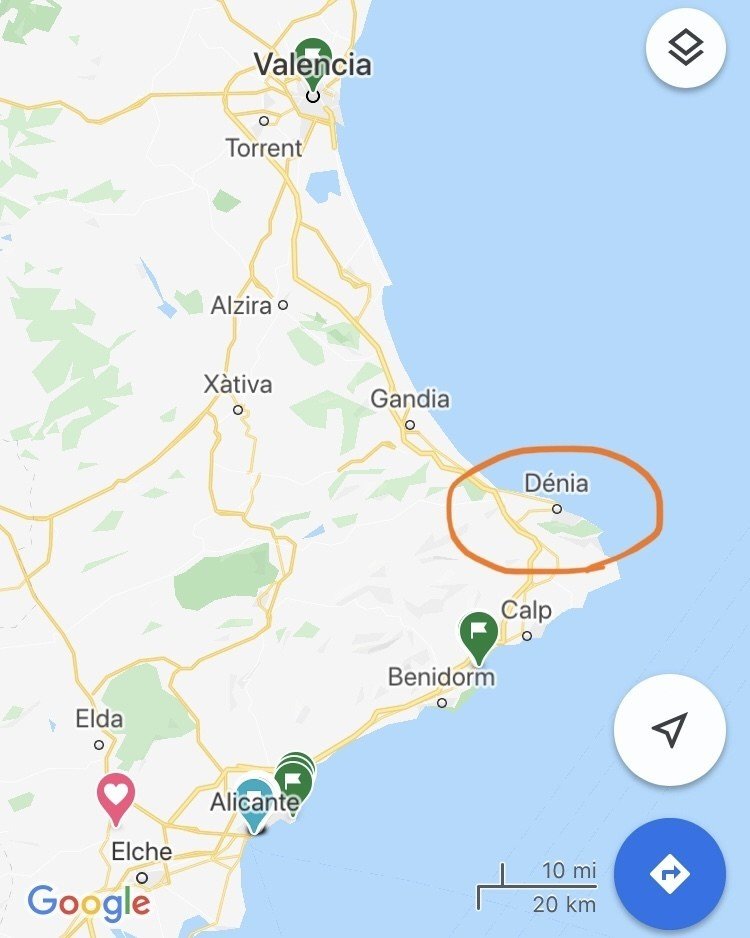Image resolution: width=750 pixels, height=938 pixels.
Task: Tap the green flag pin near Benidorm
Action: (478, 638)
